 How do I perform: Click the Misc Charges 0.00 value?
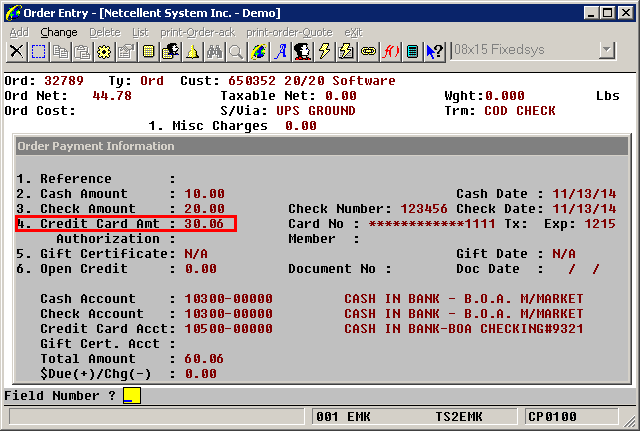[x=301, y=126]
